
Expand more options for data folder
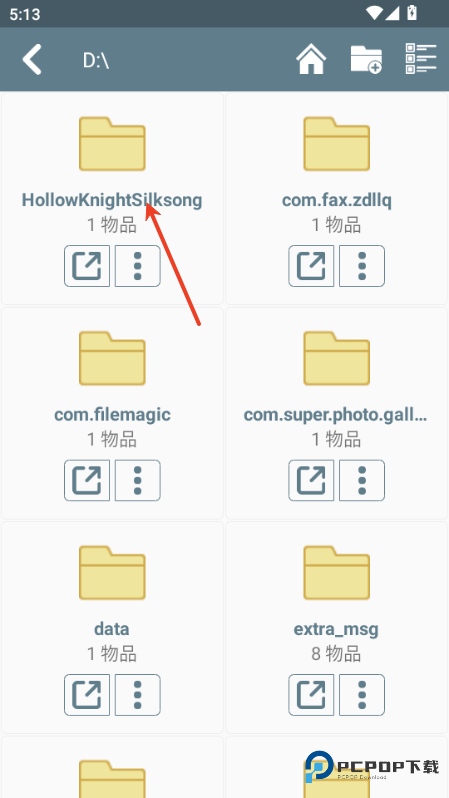pos(137,695)
